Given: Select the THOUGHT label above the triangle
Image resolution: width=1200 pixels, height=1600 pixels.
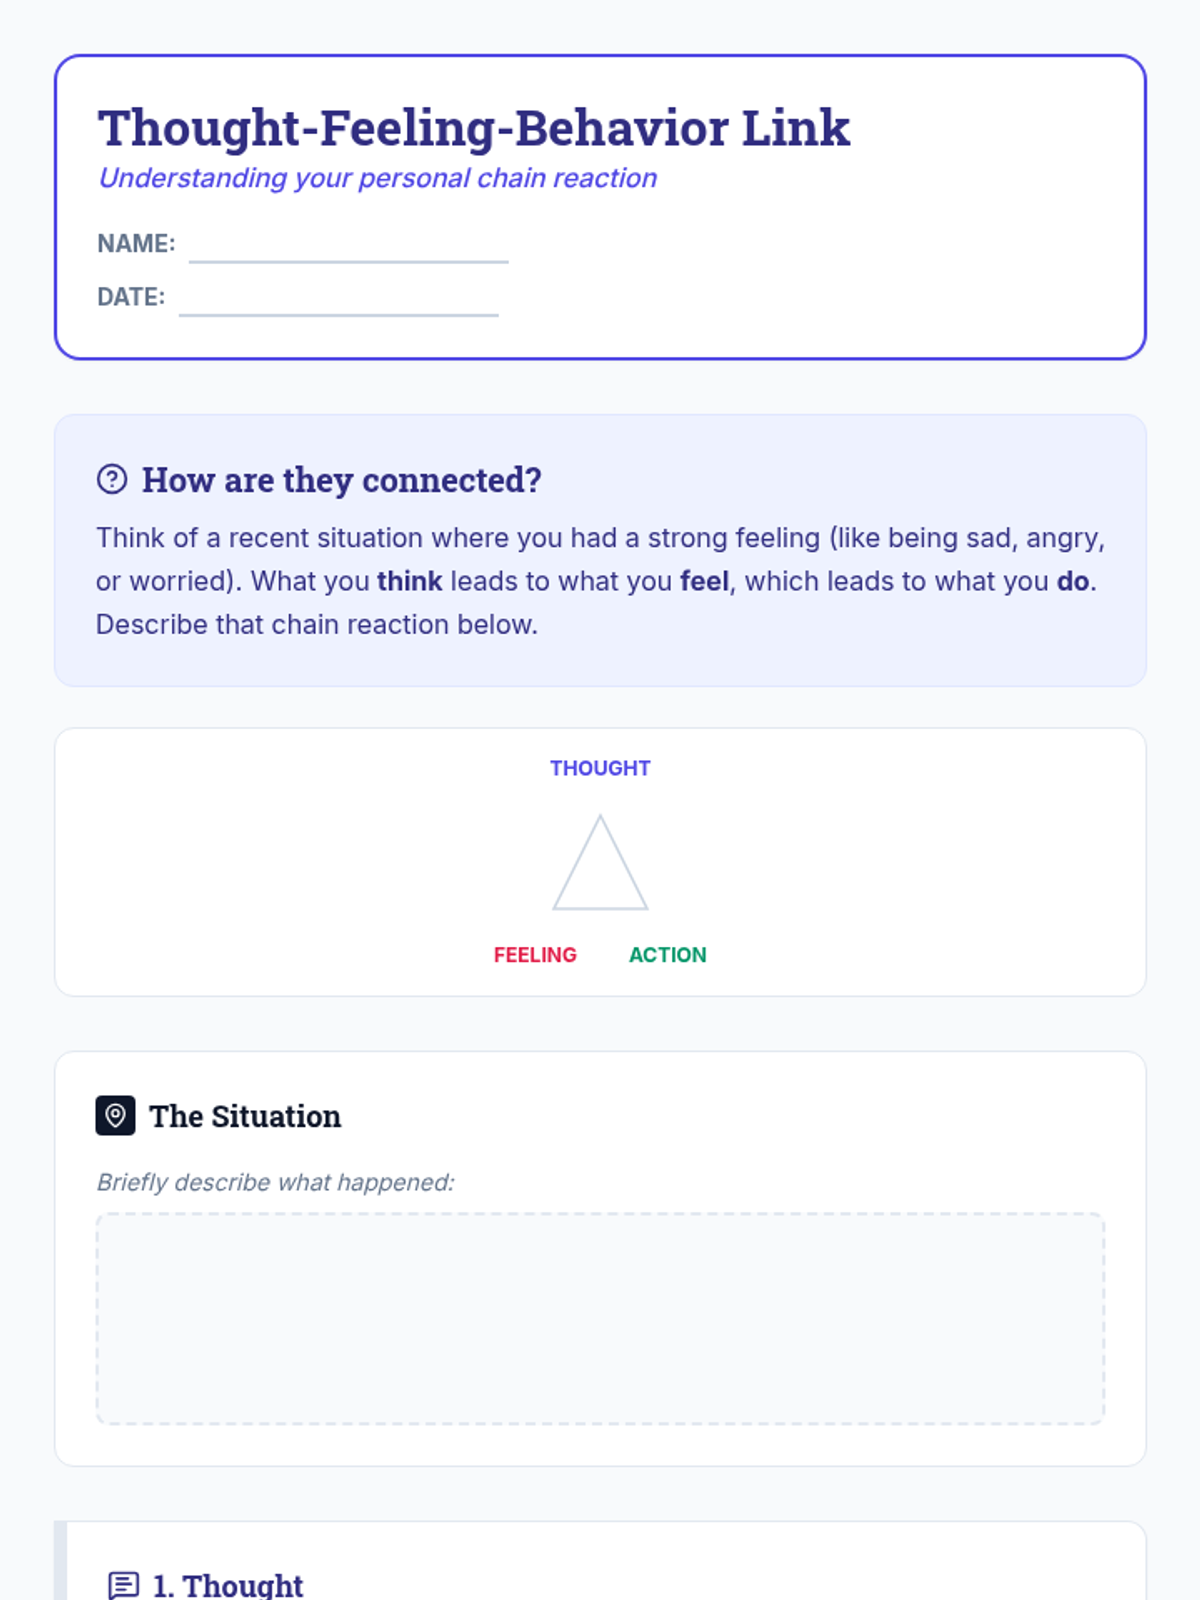Looking at the screenshot, I should point(600,768).
